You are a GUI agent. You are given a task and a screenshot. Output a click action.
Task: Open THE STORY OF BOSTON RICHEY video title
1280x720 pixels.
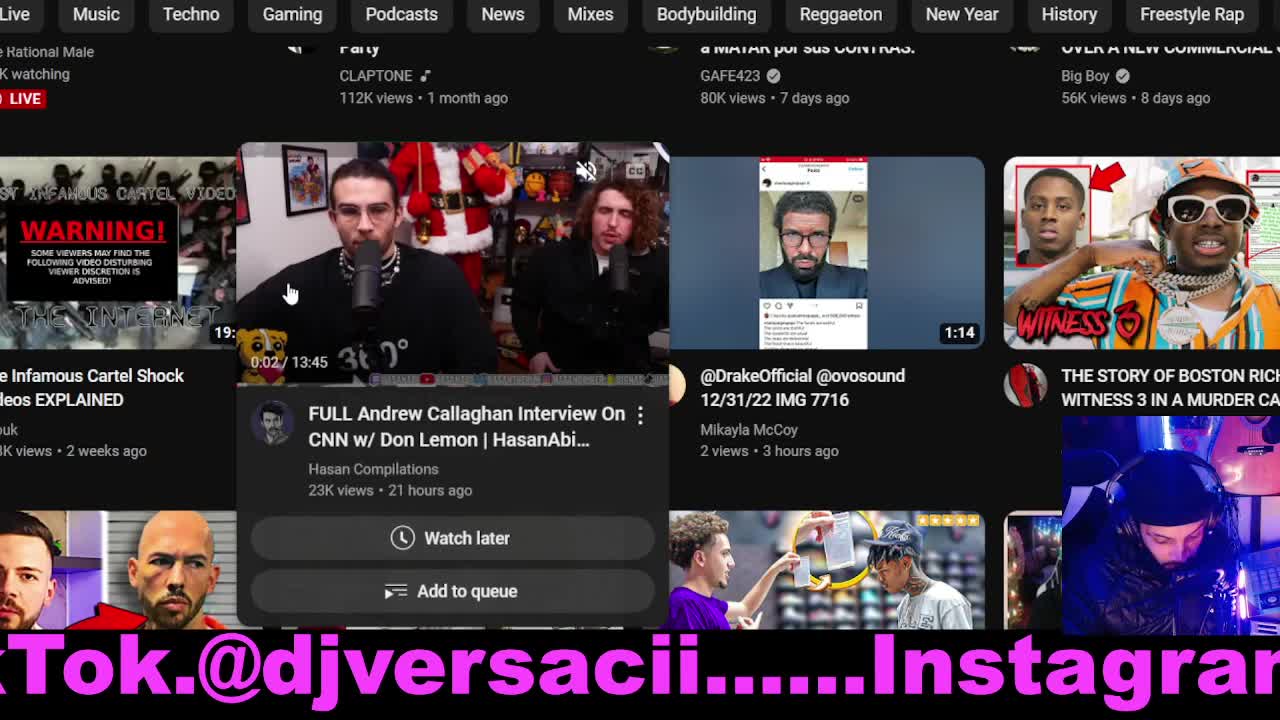coord(1170,388)
